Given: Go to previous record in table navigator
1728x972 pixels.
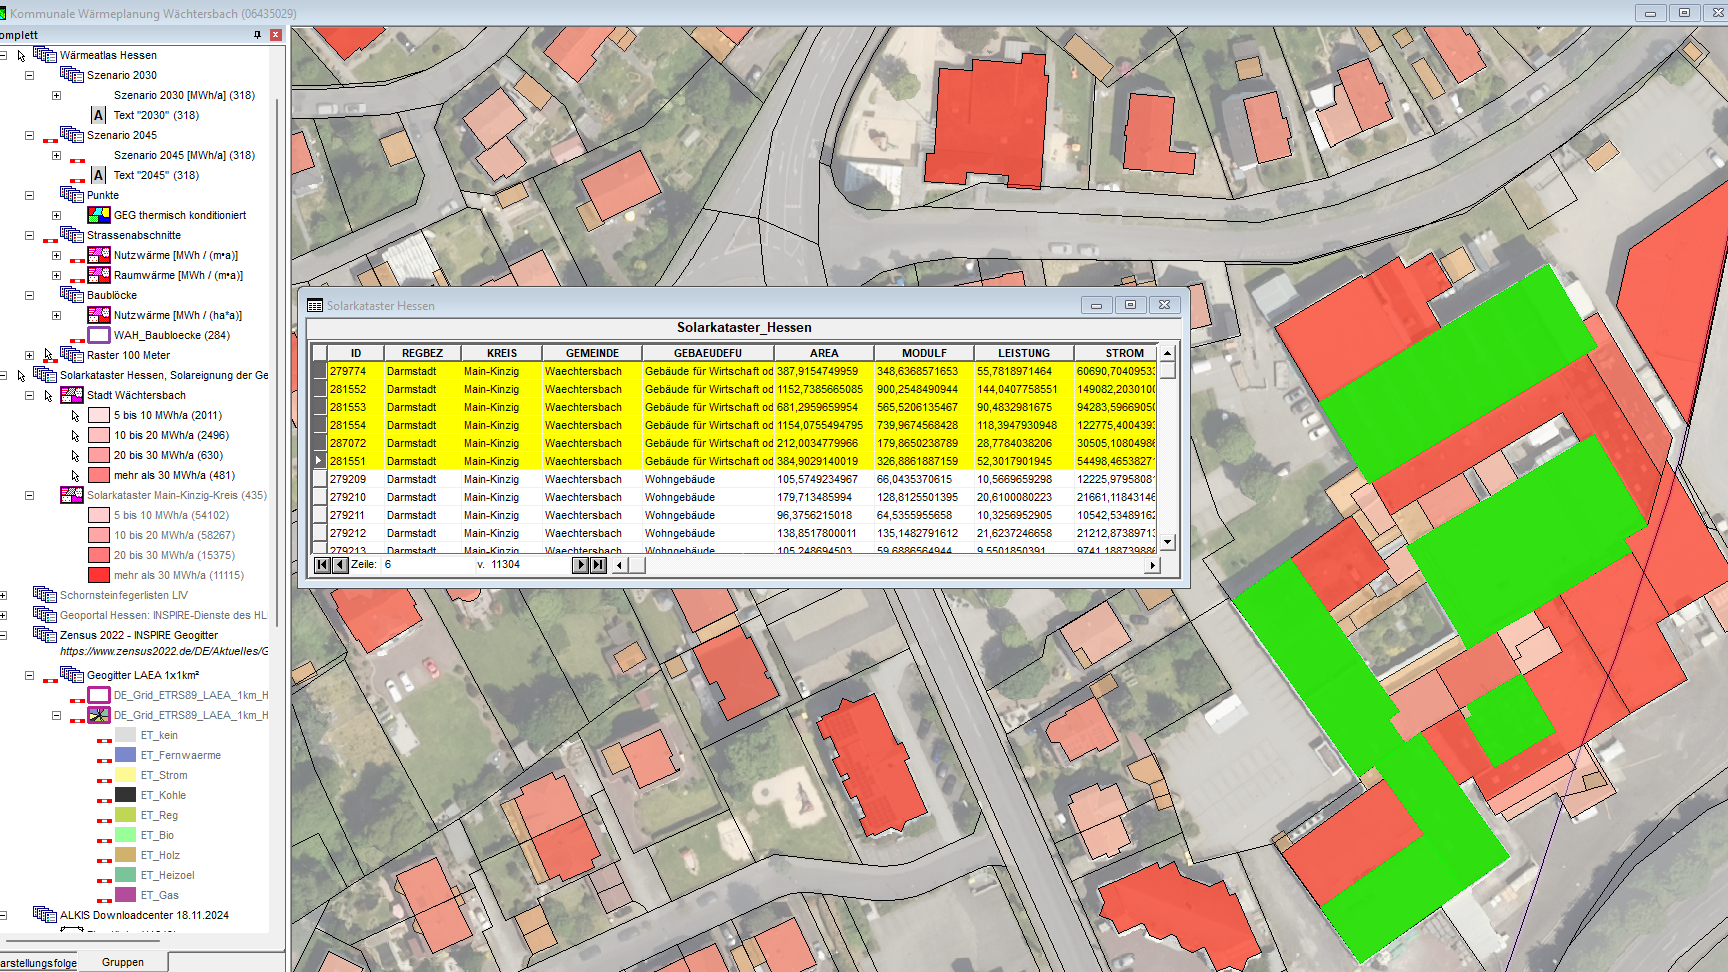Looking at the screenshot, I should [x=340, y=565].
